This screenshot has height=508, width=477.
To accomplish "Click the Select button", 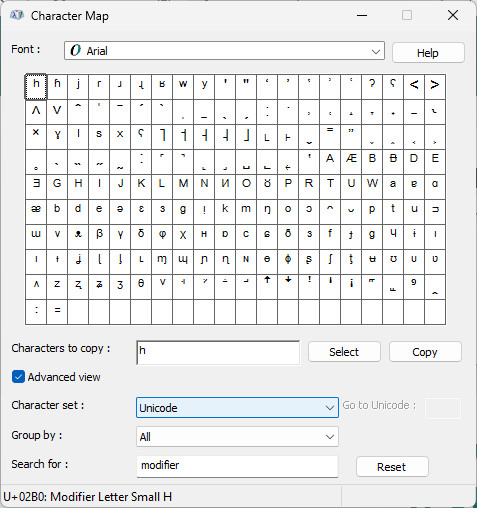I will click(x=344, y=352).
